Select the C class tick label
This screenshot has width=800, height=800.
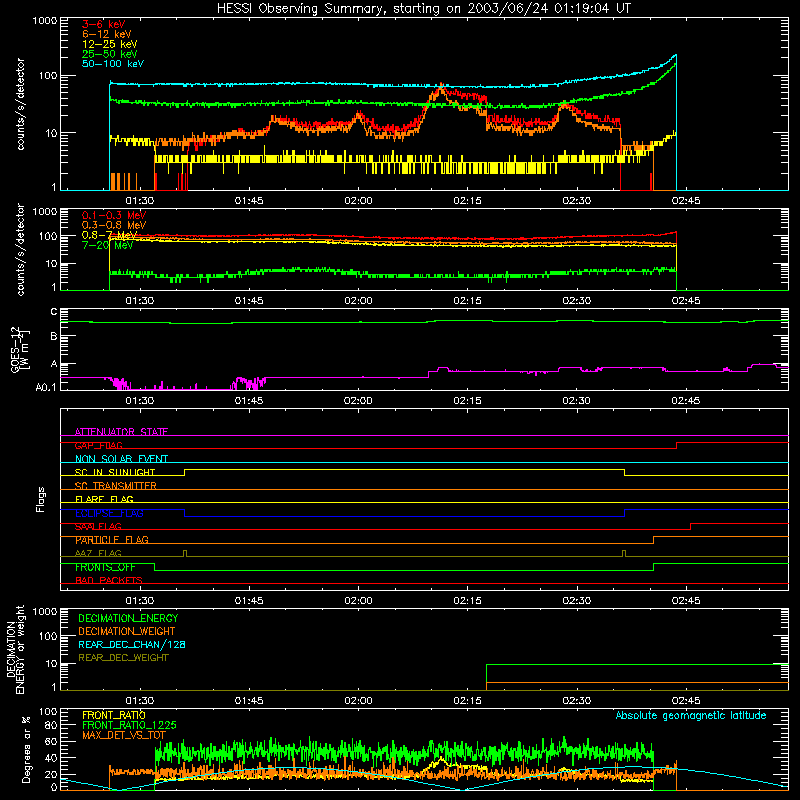(54, 312)
